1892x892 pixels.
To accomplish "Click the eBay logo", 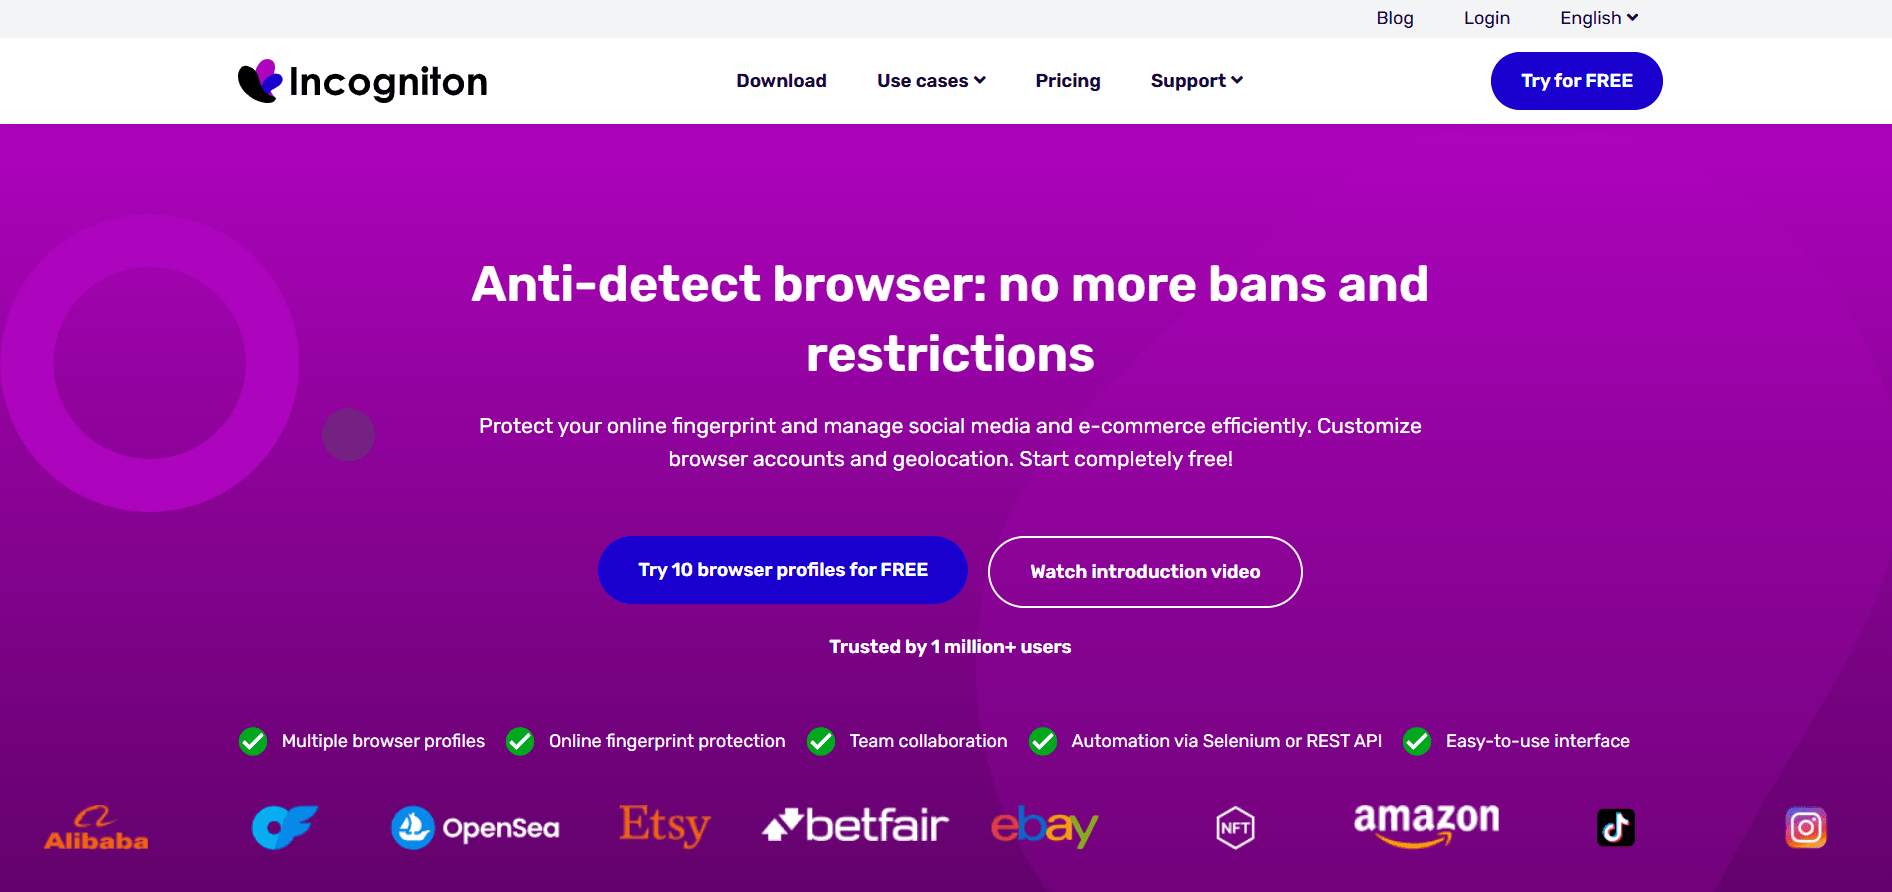I will pos(1044,827).
